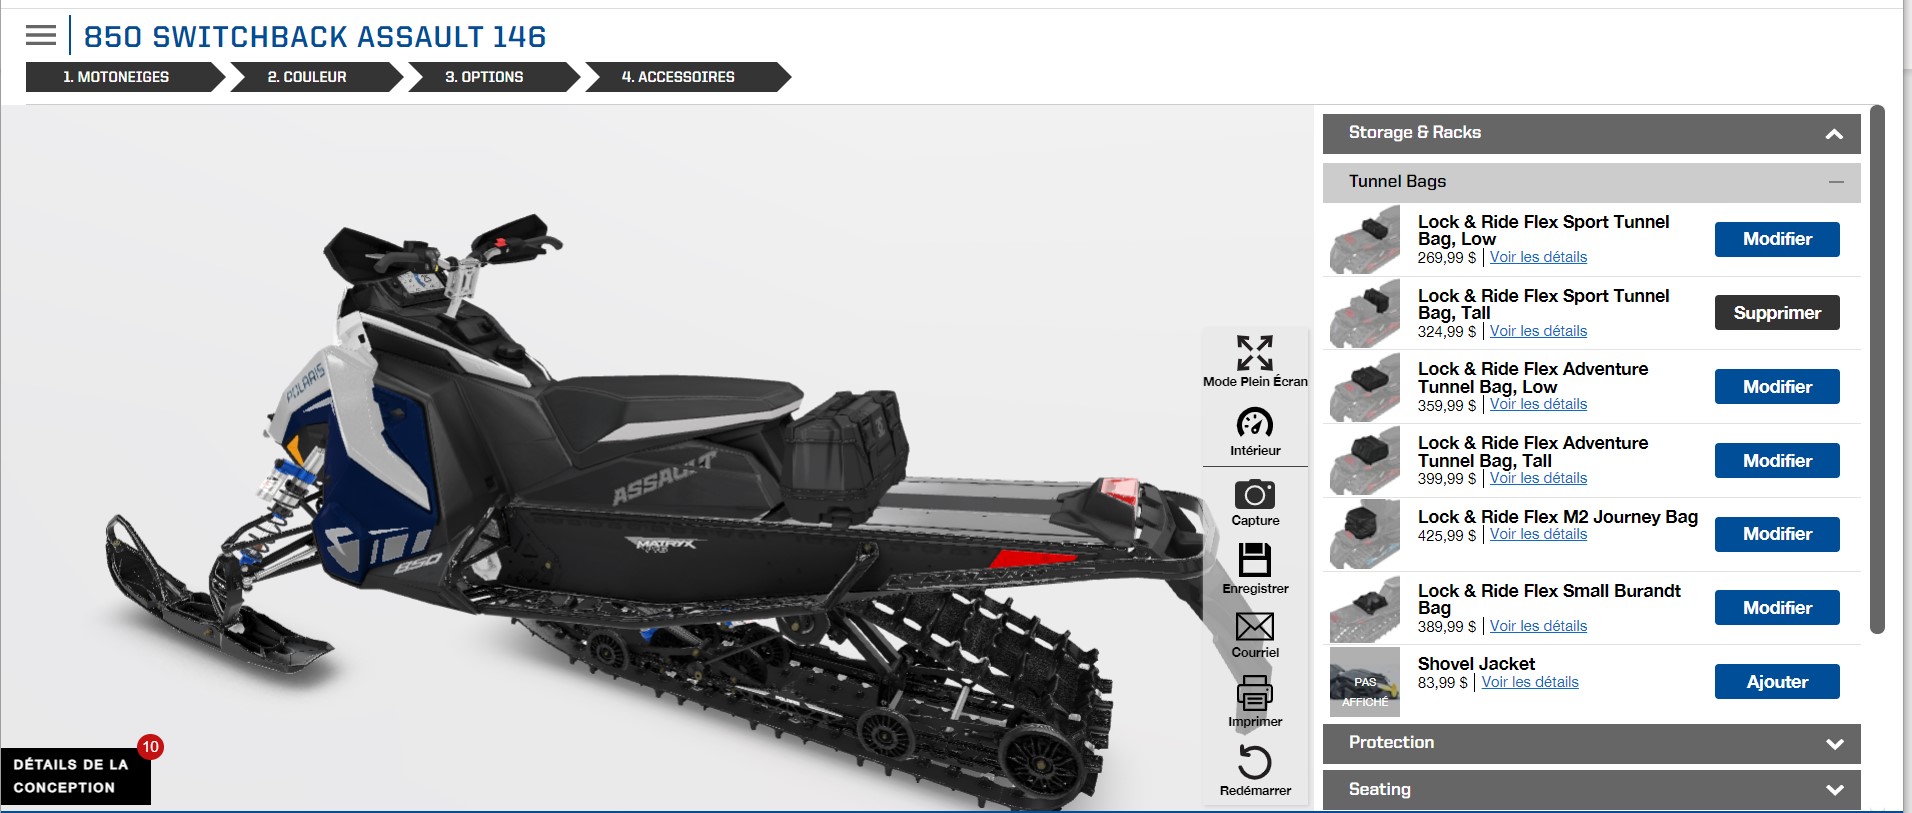Screen dimensions: 1912x813
Task: Click thumbnail of Sport Tunnel Bag, Tall
Action: (x=1365, y=313)
